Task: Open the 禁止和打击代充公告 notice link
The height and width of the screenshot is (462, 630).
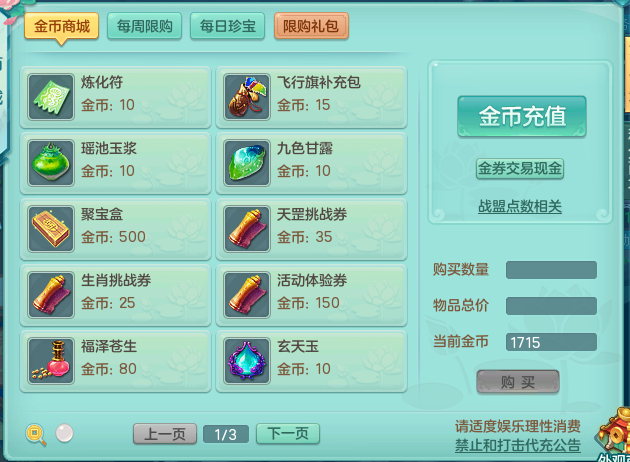Action: coord(518,445)
